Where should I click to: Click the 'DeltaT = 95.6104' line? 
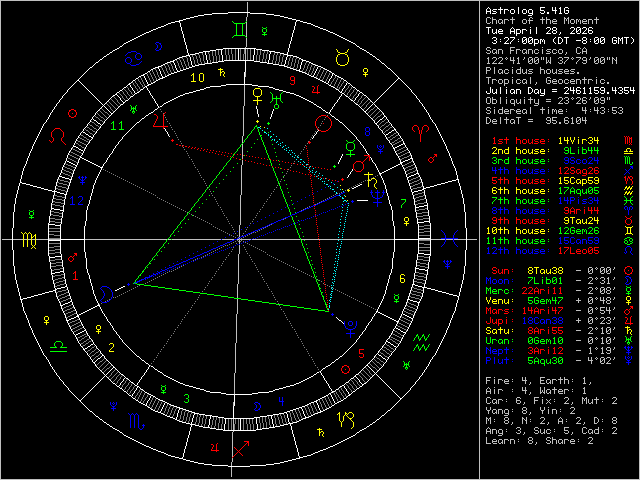[x=536, y=121]
